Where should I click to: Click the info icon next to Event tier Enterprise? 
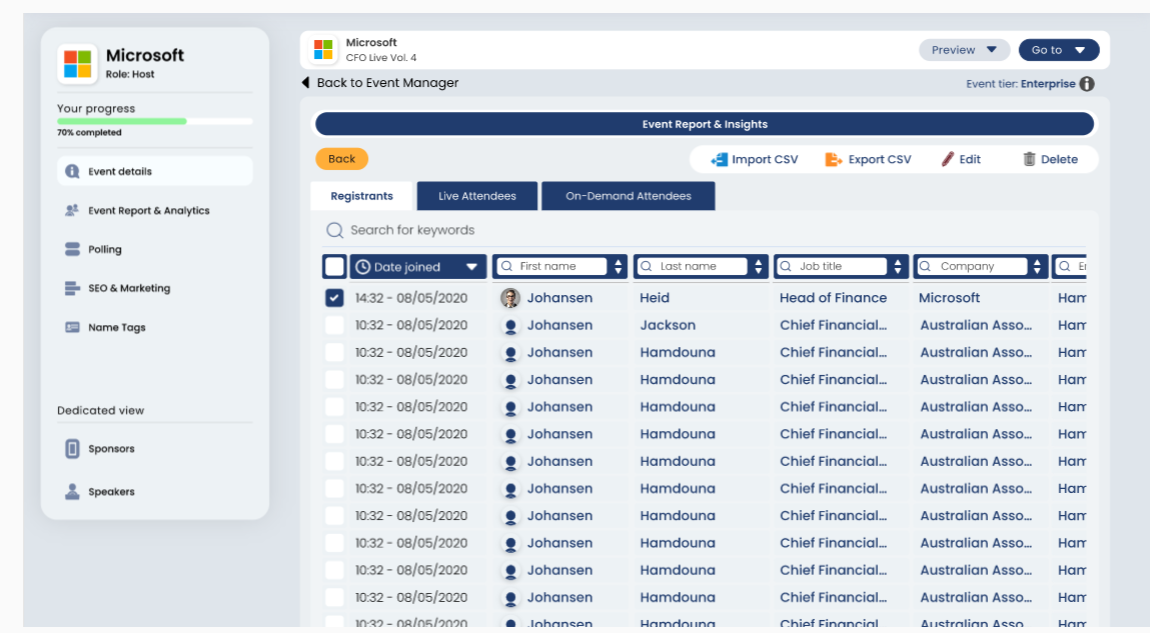(x=1087, y=84)
